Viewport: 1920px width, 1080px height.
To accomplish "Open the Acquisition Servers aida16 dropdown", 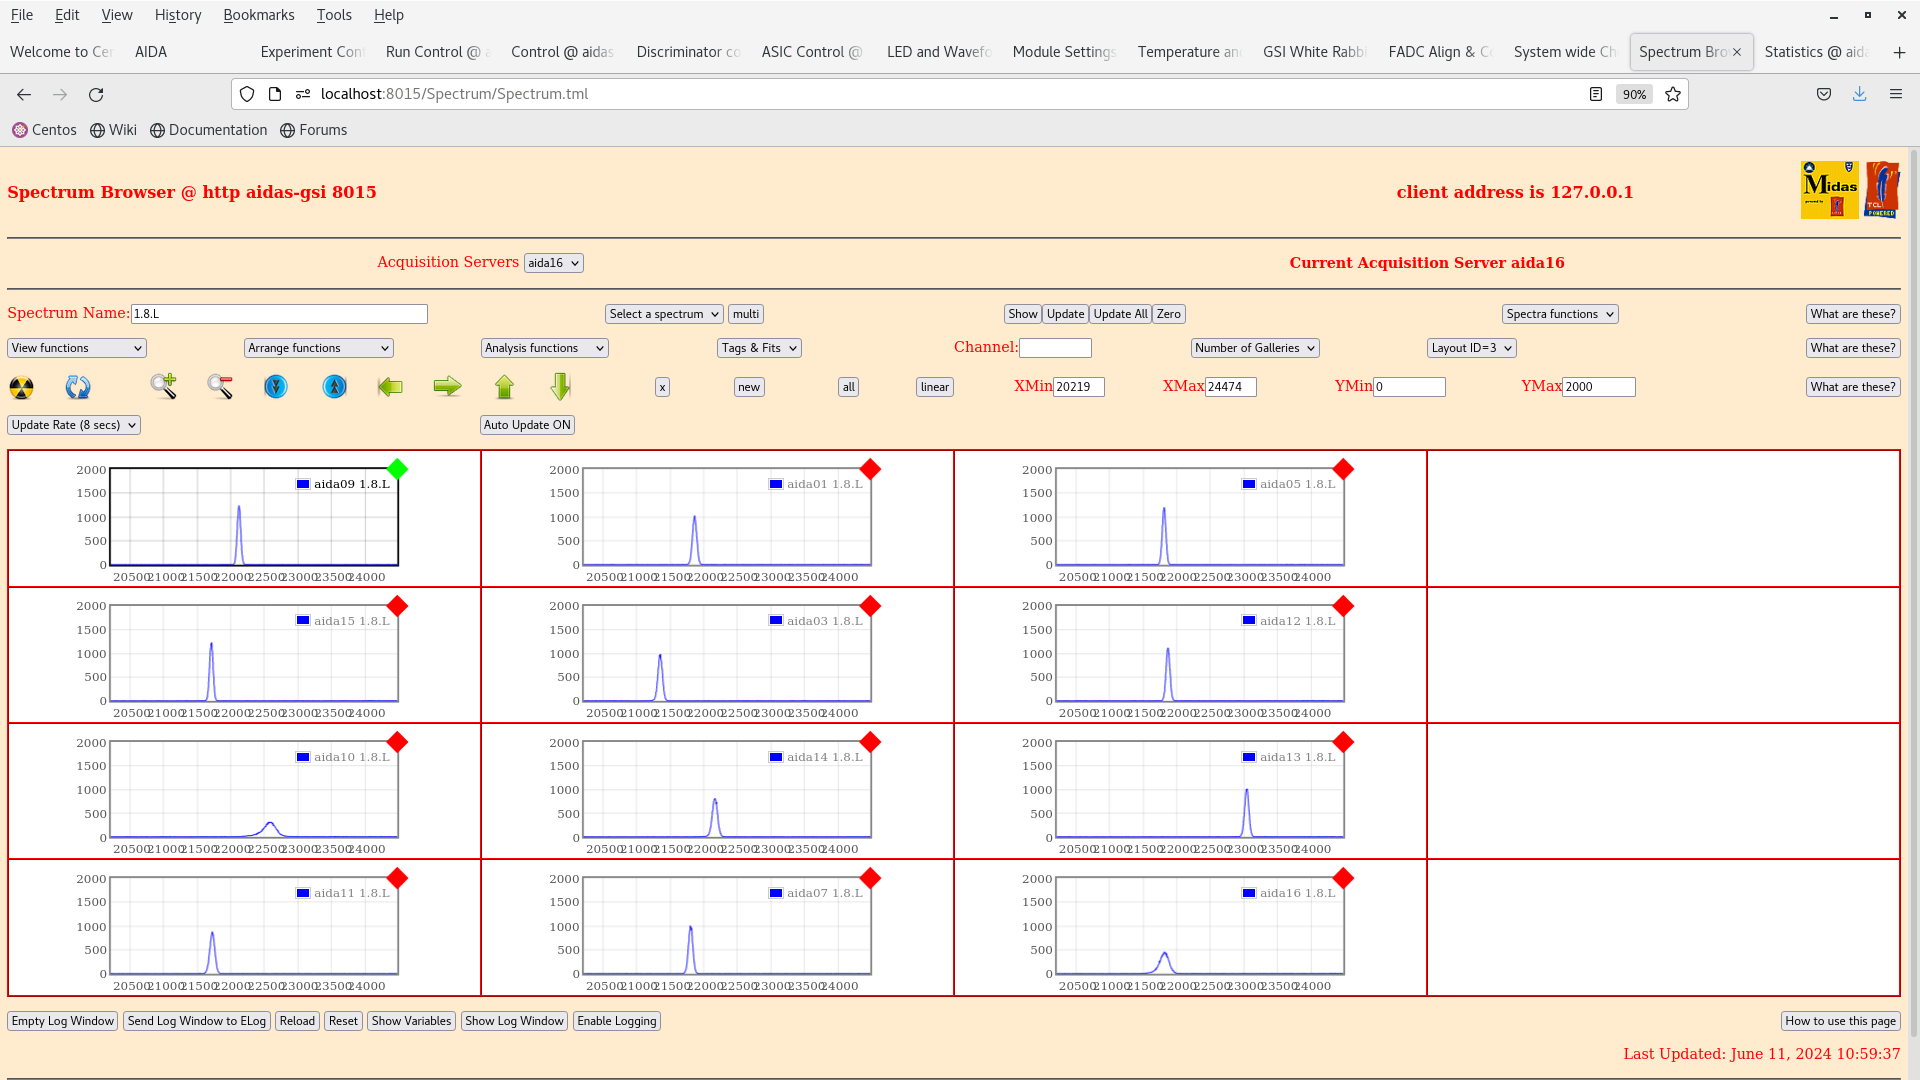I will [553, 263].
